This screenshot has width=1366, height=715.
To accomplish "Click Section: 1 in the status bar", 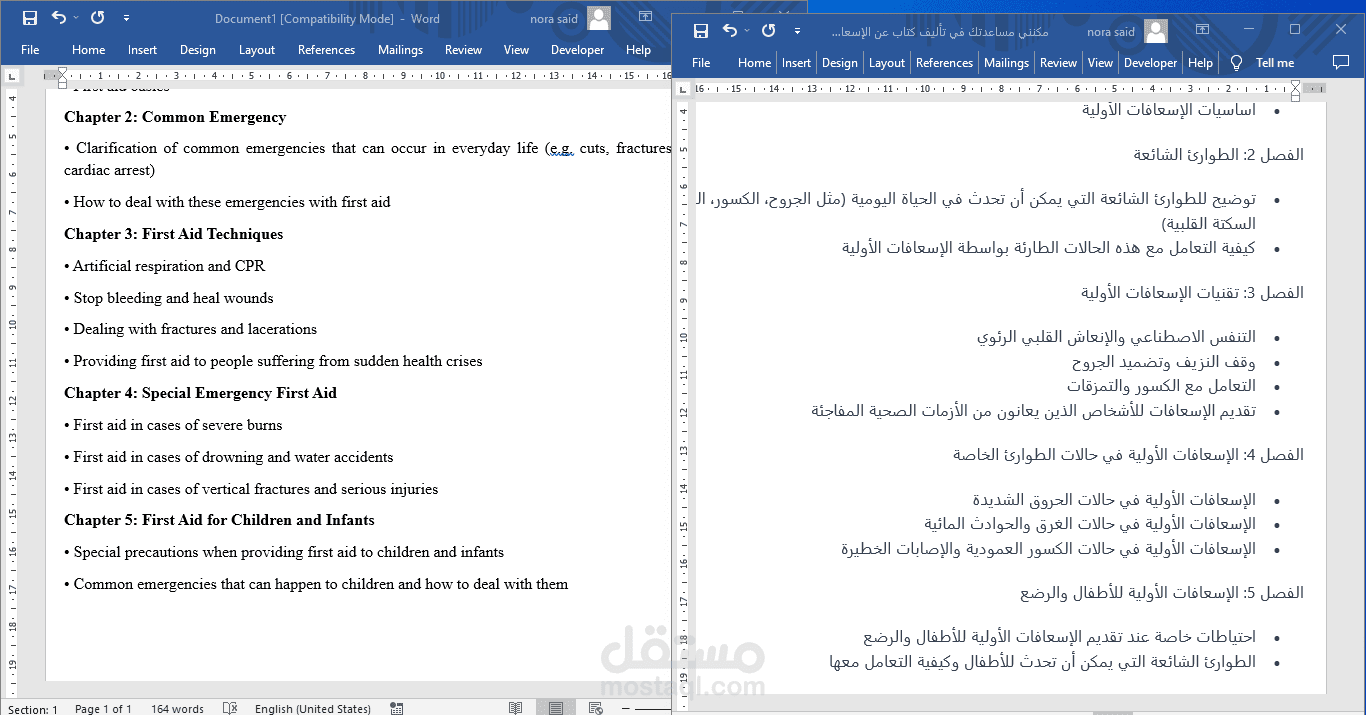I will 33,709.
